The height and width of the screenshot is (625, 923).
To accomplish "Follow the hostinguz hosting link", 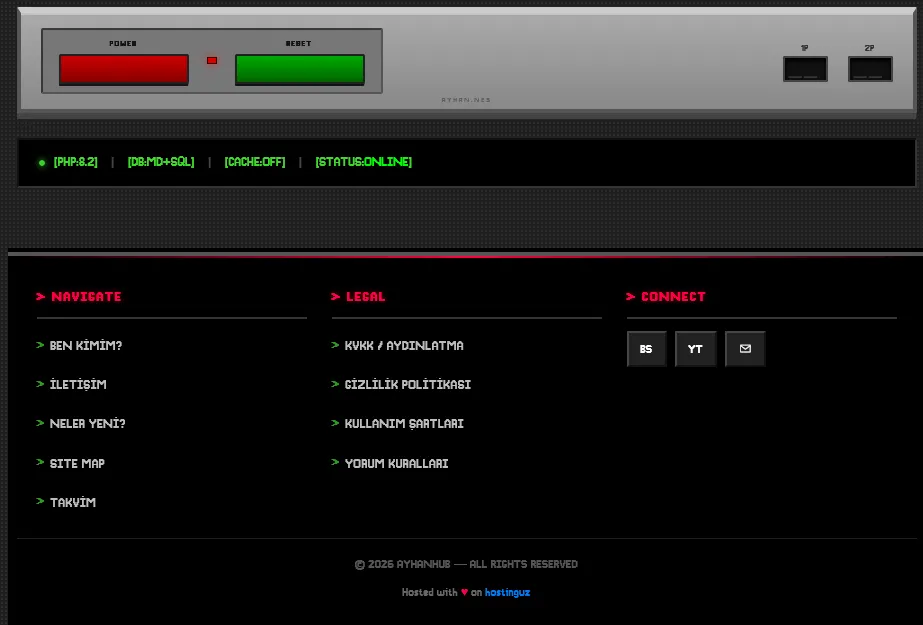I will (507, 592).
